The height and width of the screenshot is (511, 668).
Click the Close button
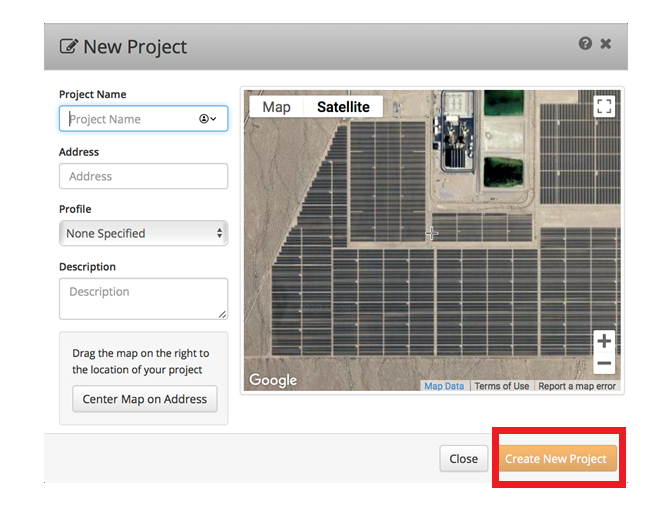tap(464, 459)
